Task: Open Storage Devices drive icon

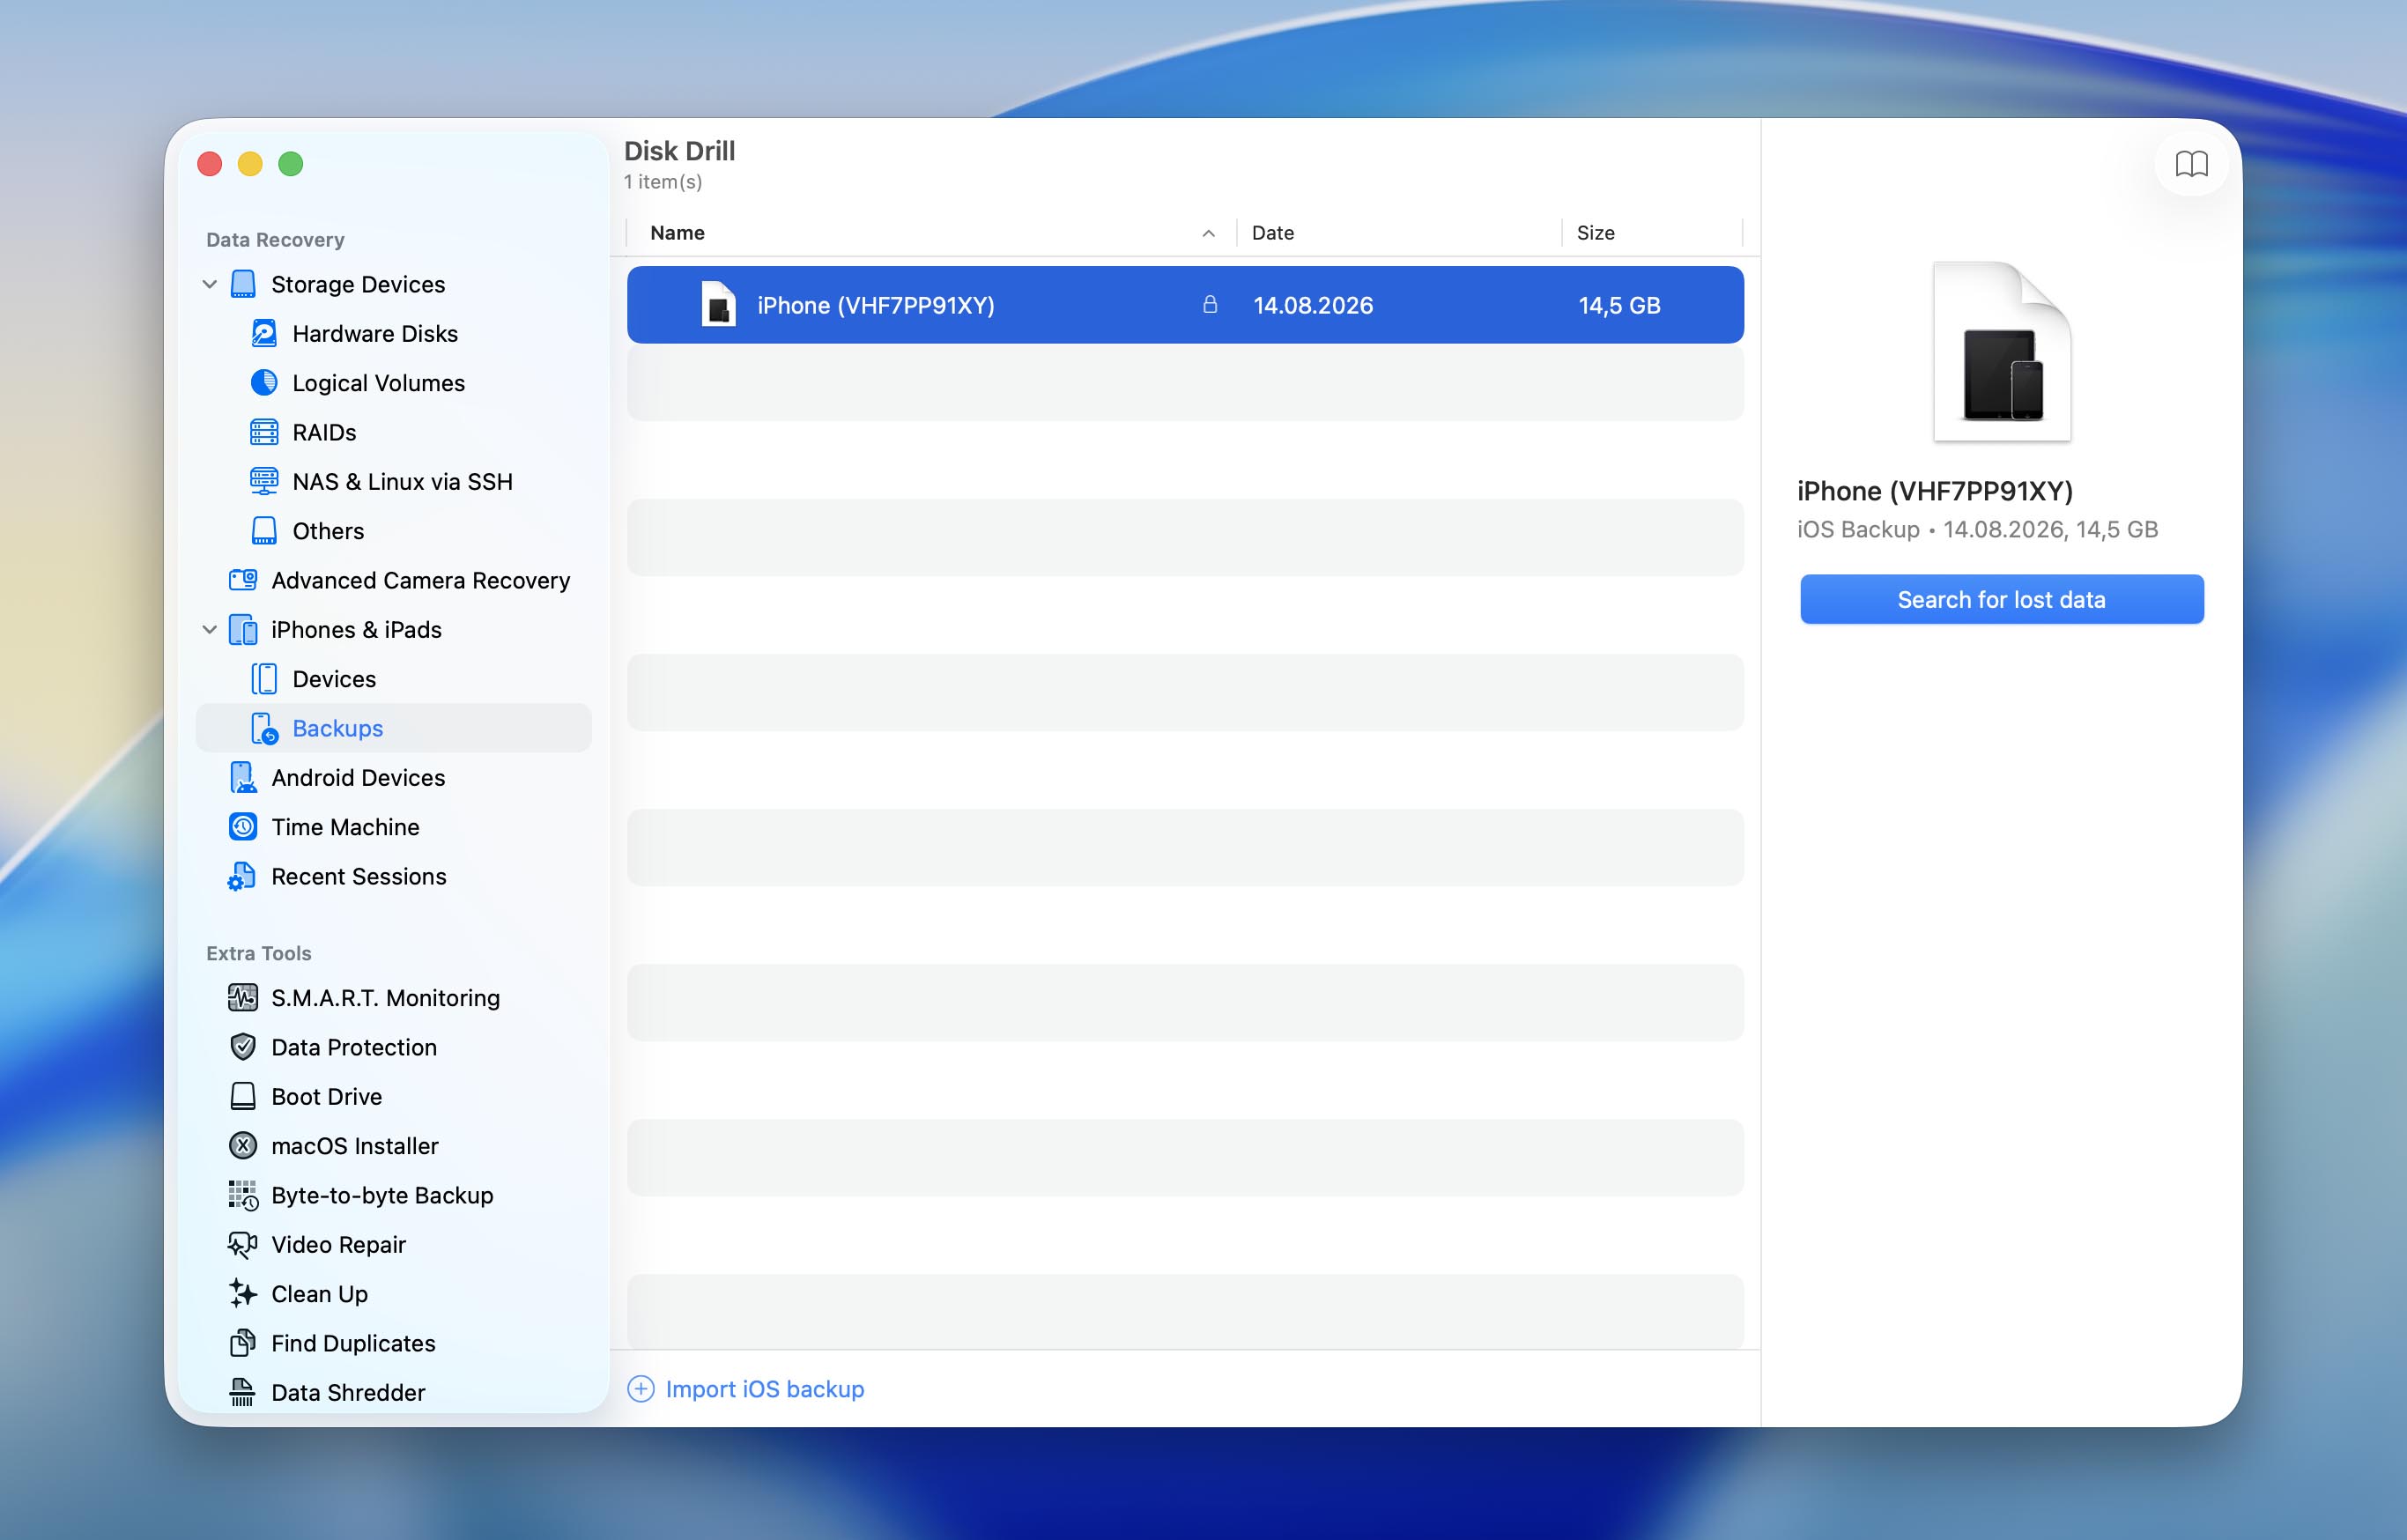Action: point(243,284)
